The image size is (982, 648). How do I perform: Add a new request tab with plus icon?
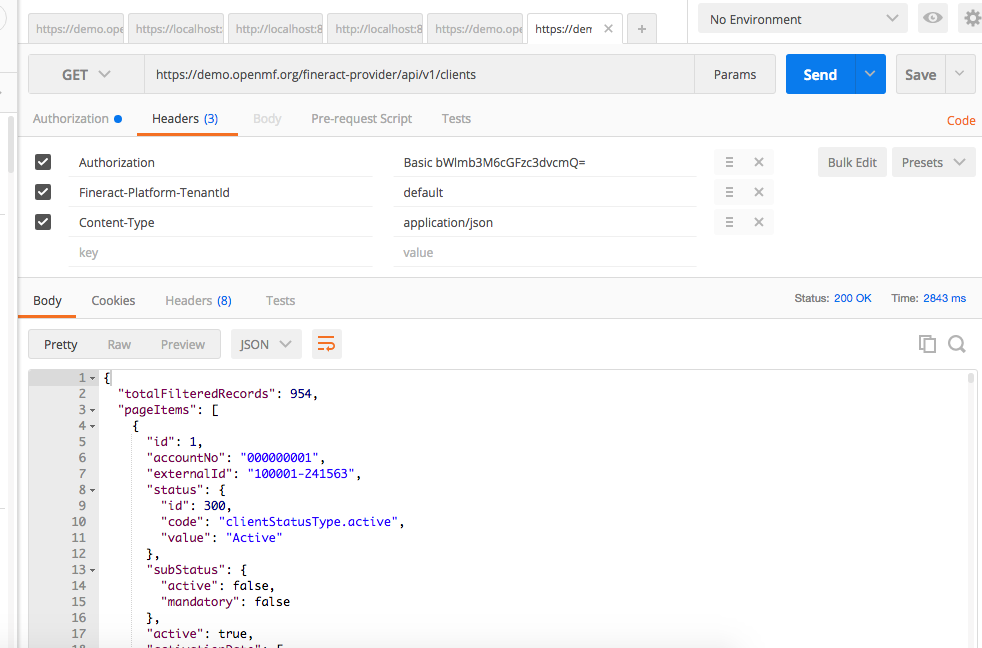click(x=641, y=29)
